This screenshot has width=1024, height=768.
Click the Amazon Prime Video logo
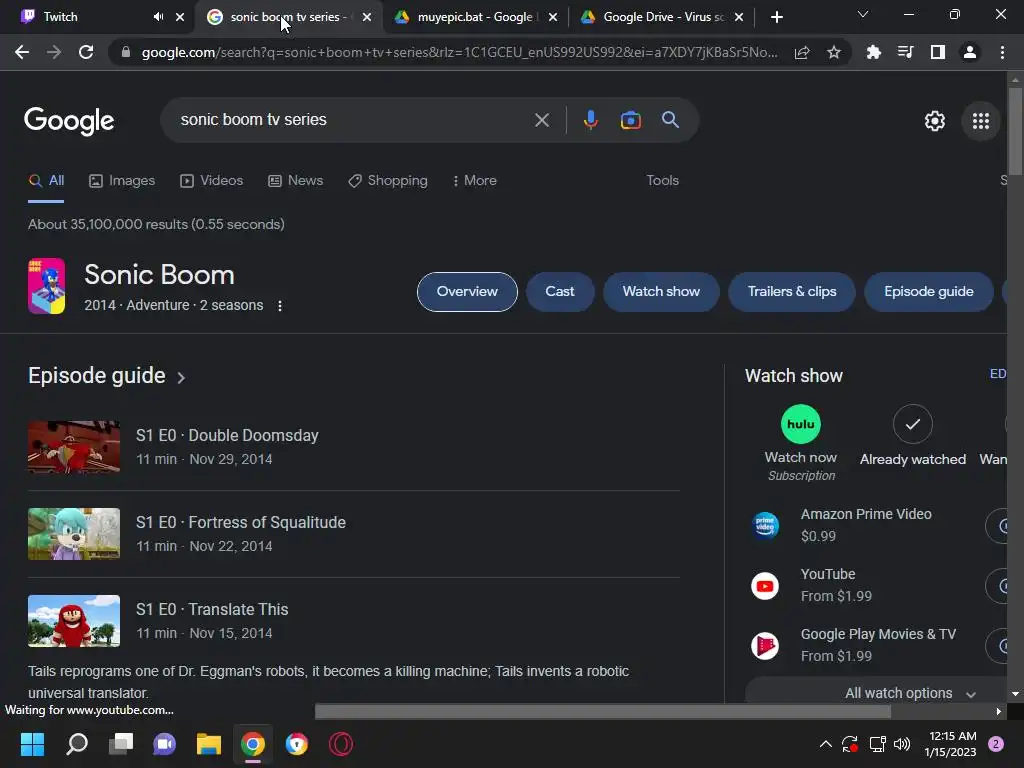click(765, 525)
